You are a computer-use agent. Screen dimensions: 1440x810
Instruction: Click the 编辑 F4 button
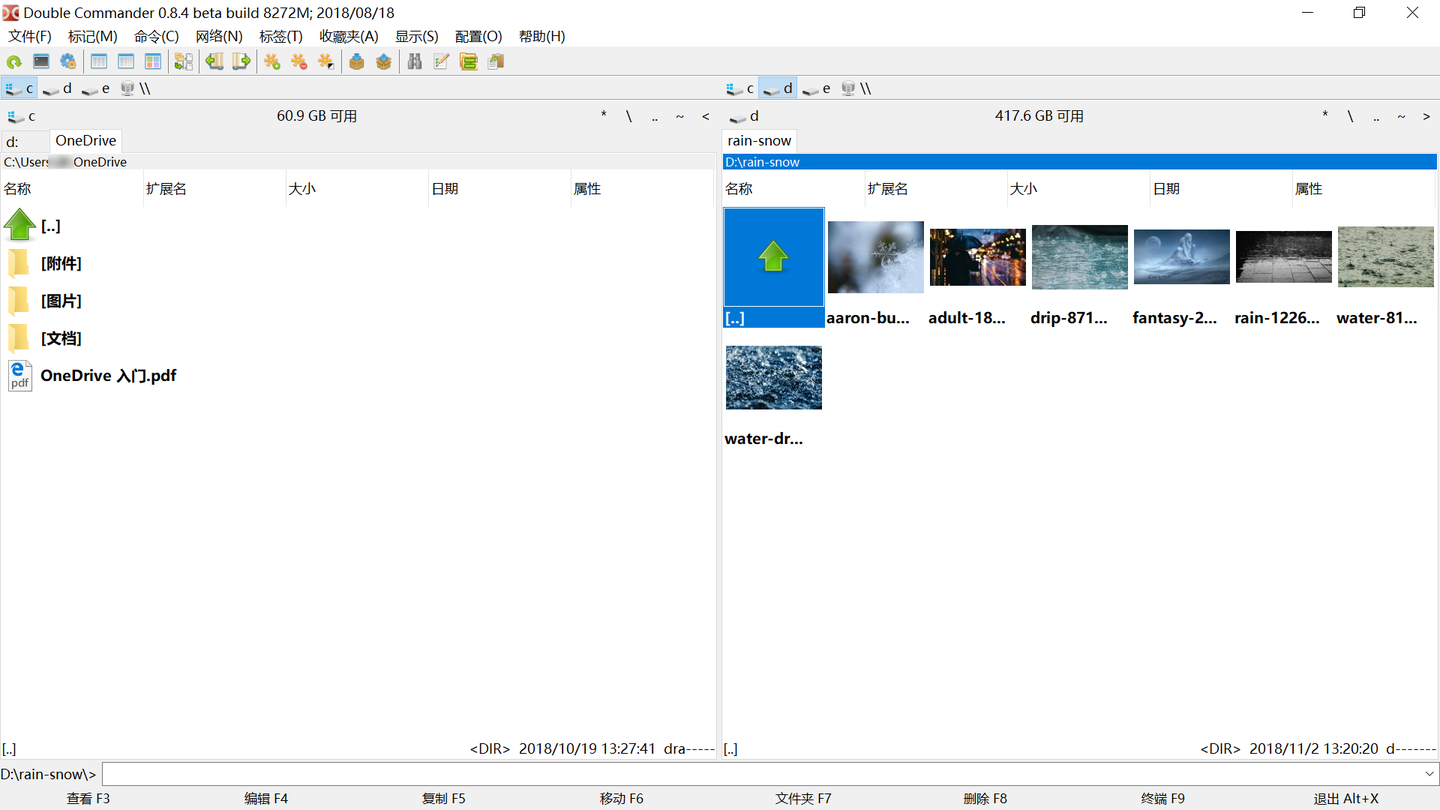click(266, 799)
